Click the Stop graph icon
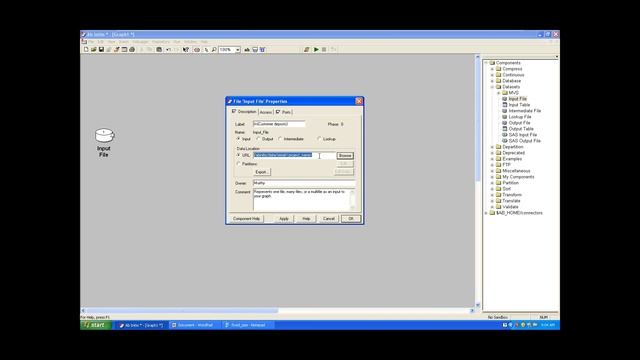 pyautogui.click(x=324, y=49)
